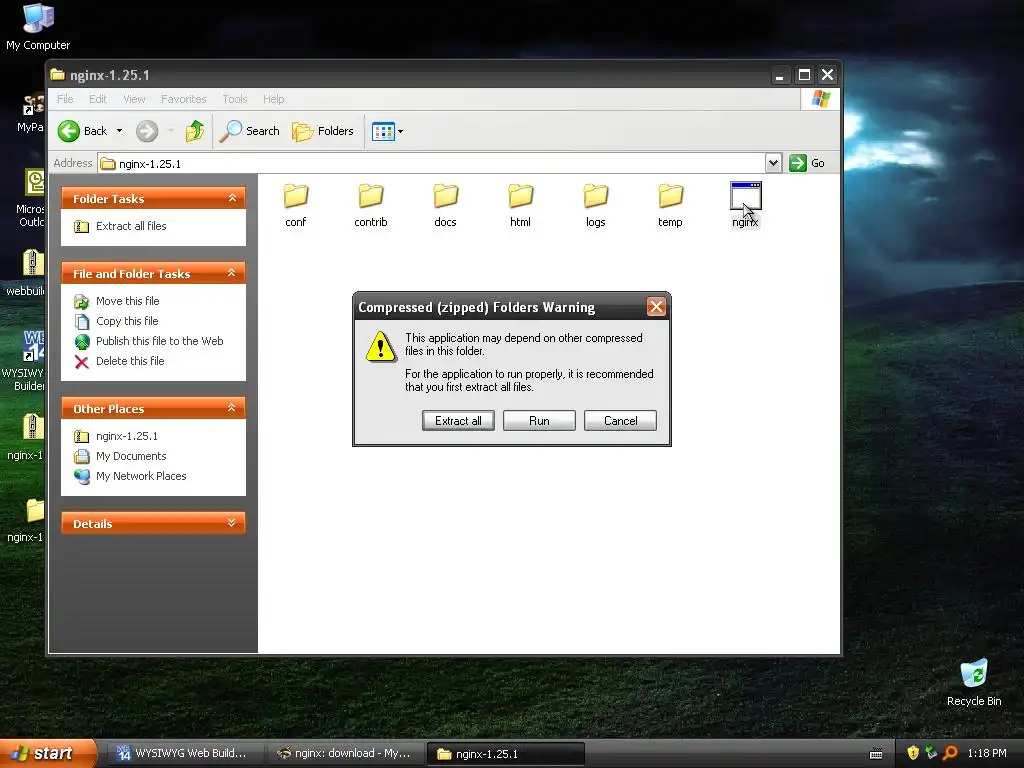Open the Favorites menu
Screen dimensions: 1024x768
[184, 99]
